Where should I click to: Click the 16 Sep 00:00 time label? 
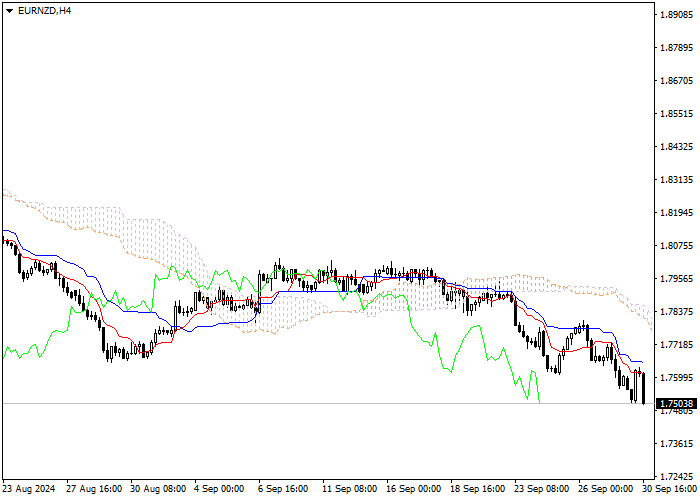[414, 489]
